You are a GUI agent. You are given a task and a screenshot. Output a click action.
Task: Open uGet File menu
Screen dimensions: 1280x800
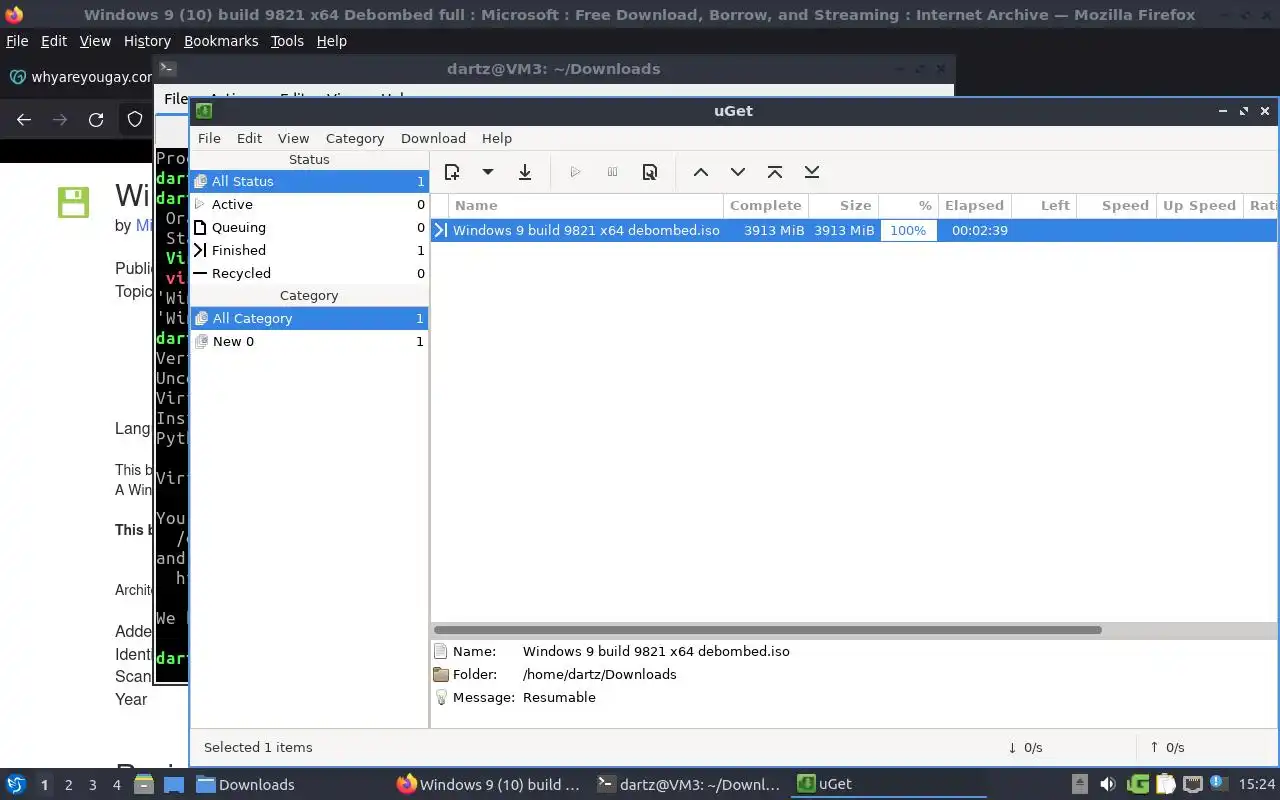[209, 138]
